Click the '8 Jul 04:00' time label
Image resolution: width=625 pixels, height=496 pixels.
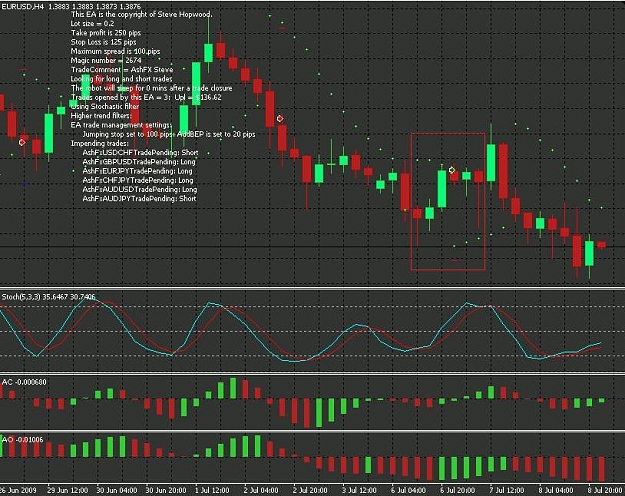click(556, 490)
